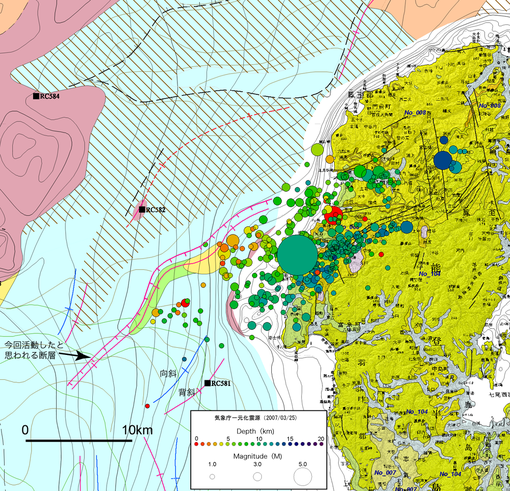The height and width of the screenshot is (491, 510).
Task: Click the magnitude 3.0 legend circle
Action: 257,477
